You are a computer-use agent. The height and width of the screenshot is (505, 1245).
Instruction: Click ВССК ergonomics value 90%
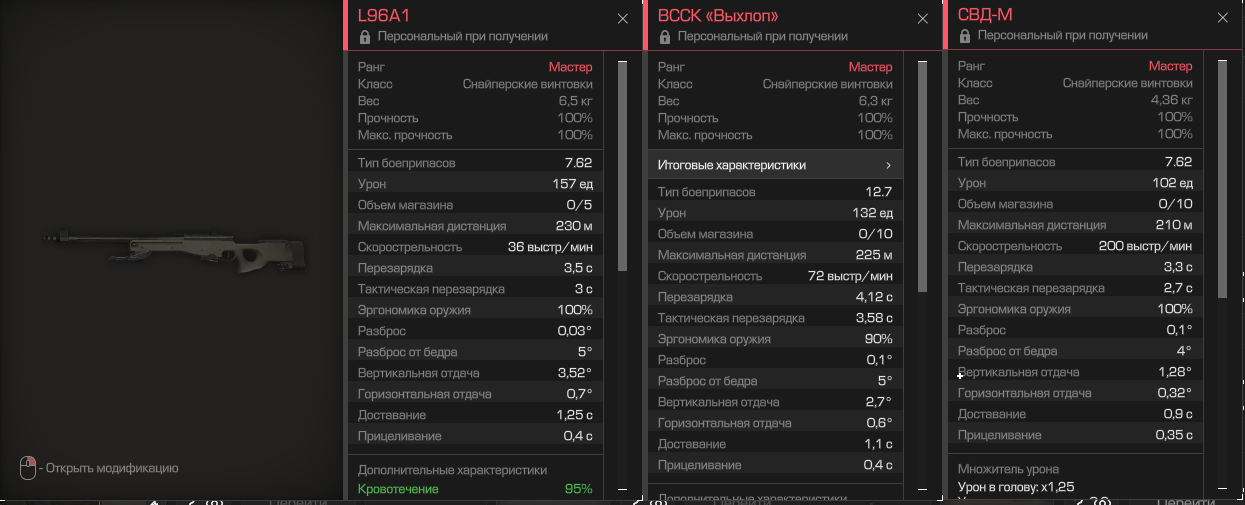click(877, 339)
